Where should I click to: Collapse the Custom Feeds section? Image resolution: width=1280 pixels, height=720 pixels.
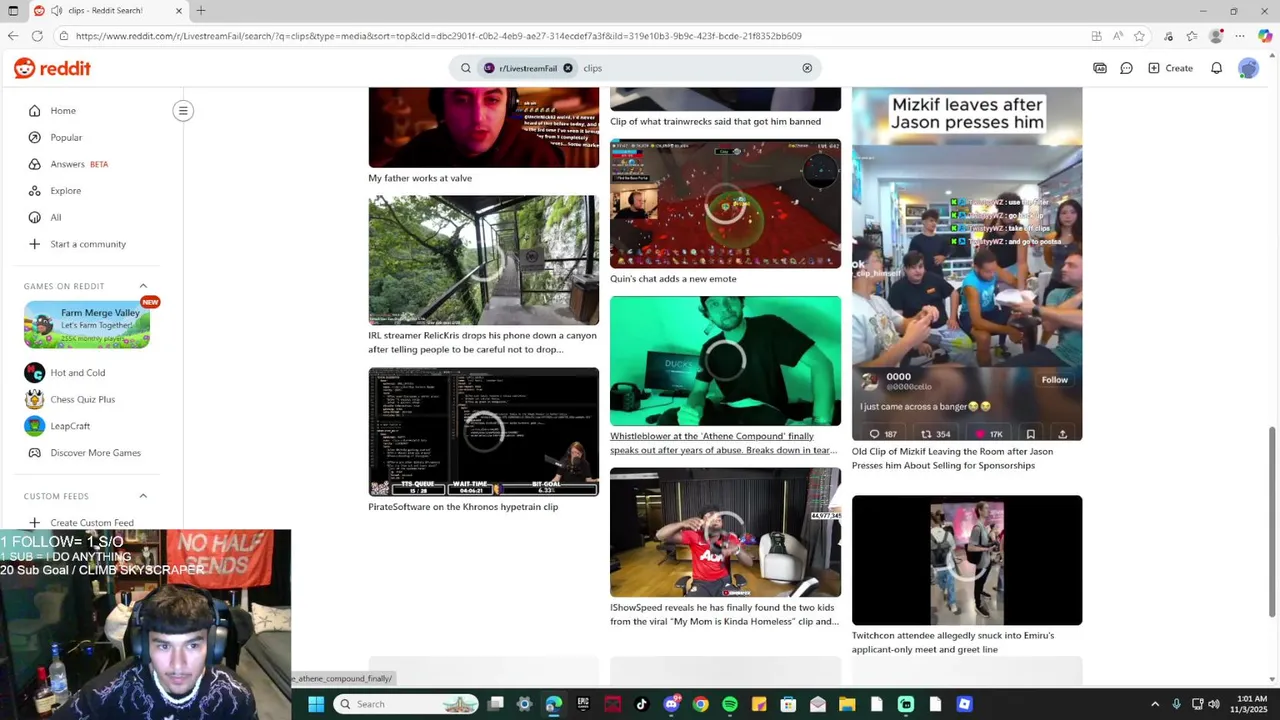click(x=143, y=496)
